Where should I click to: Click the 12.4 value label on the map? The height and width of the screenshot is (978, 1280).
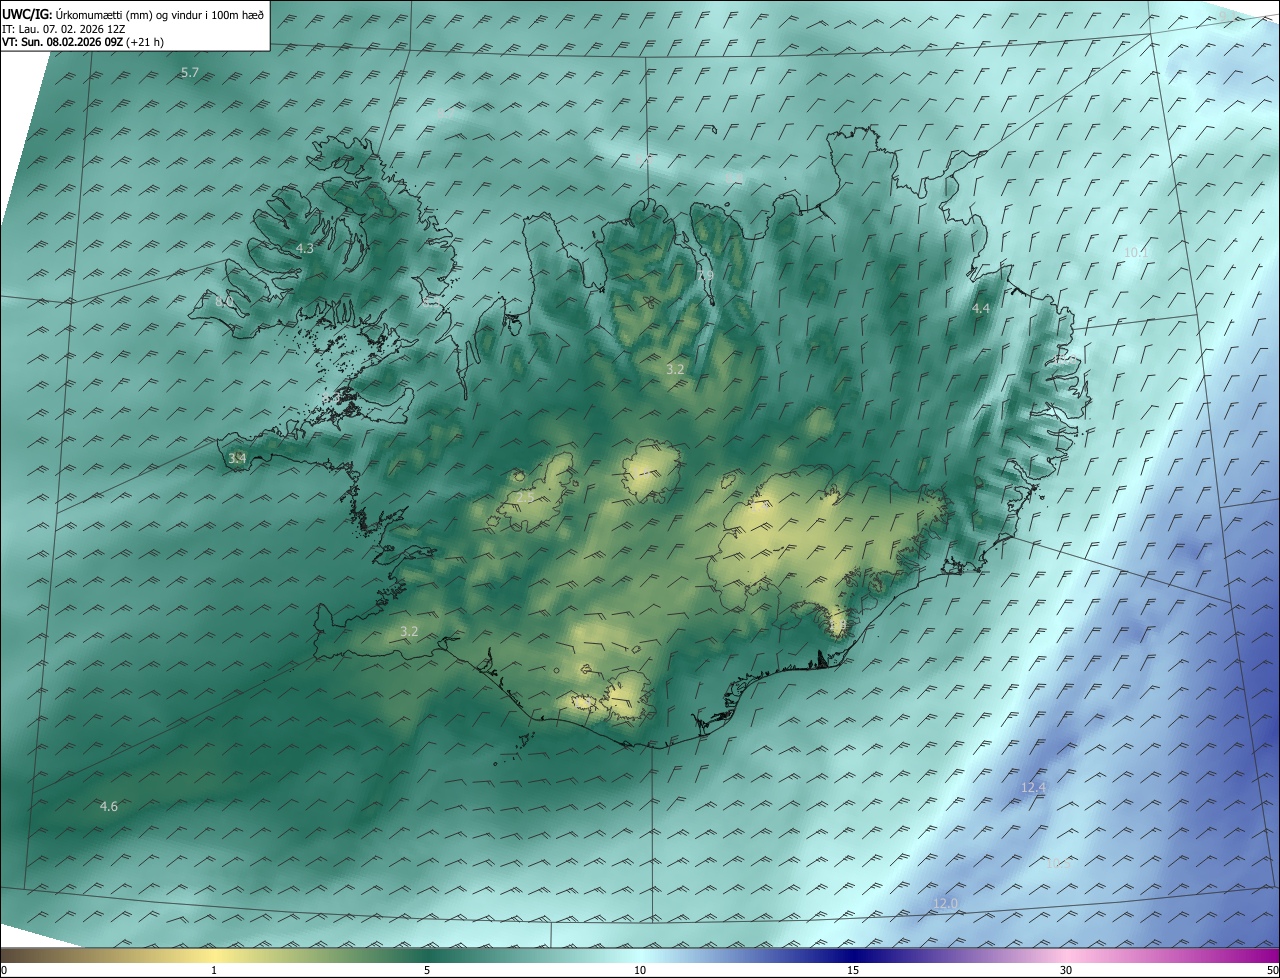(x=1033, y=788)
